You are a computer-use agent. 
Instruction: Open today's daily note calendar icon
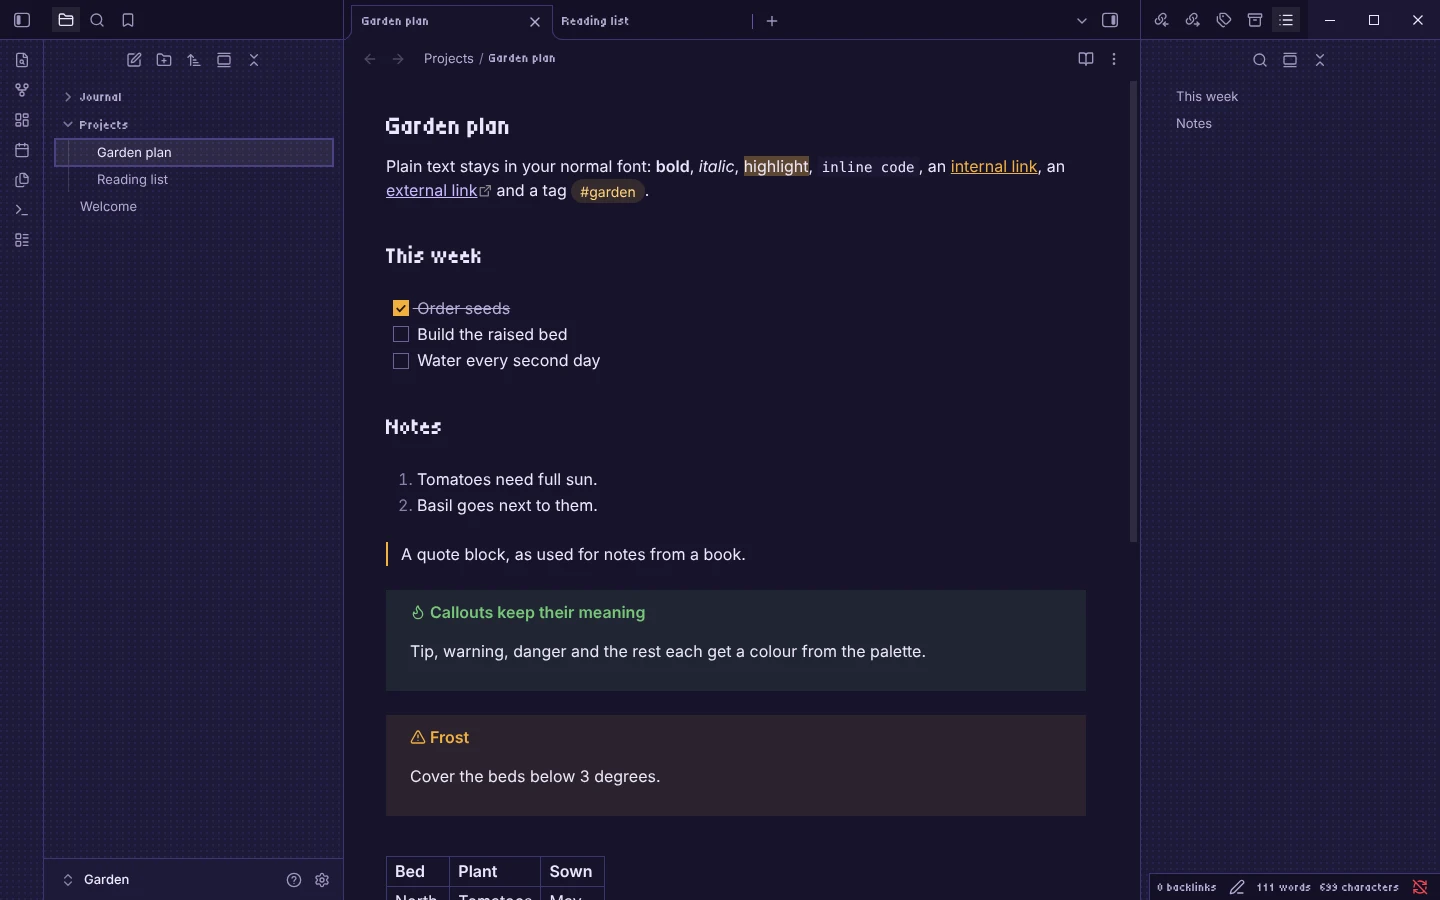click(x=22, y=150)
